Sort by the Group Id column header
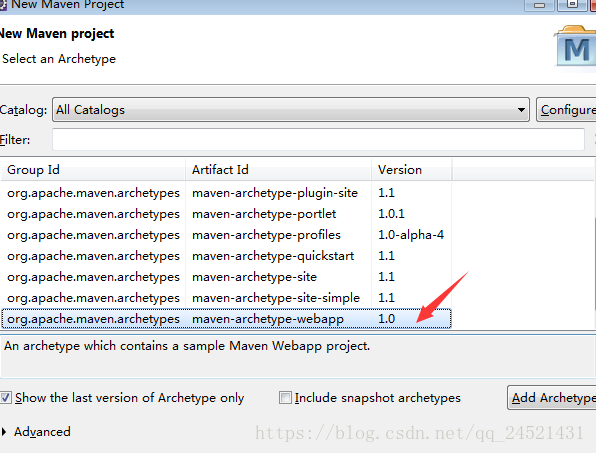 click(93, 169)
